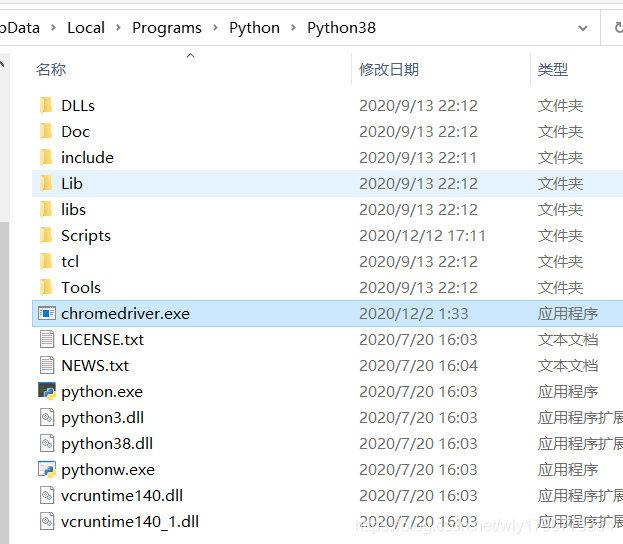Select the chromedriver.exe file name
623x544 pixels.
pyautogui.click(x=126, y=314)
